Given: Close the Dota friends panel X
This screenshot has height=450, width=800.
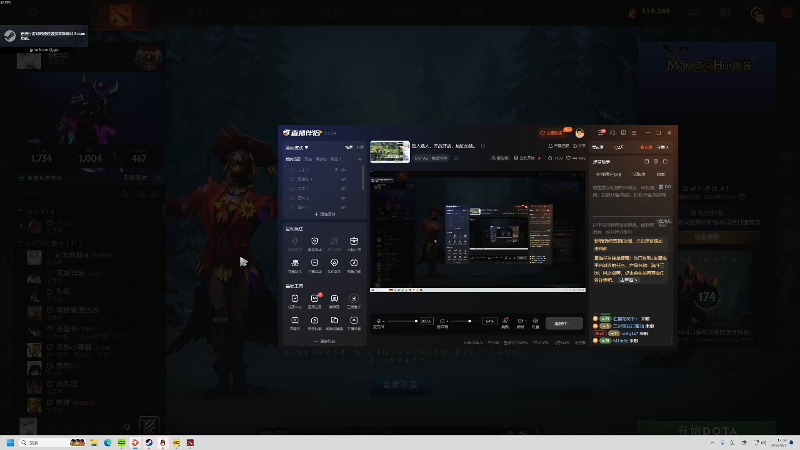Looking at the screenshot, I should click(x=159, y=178).
